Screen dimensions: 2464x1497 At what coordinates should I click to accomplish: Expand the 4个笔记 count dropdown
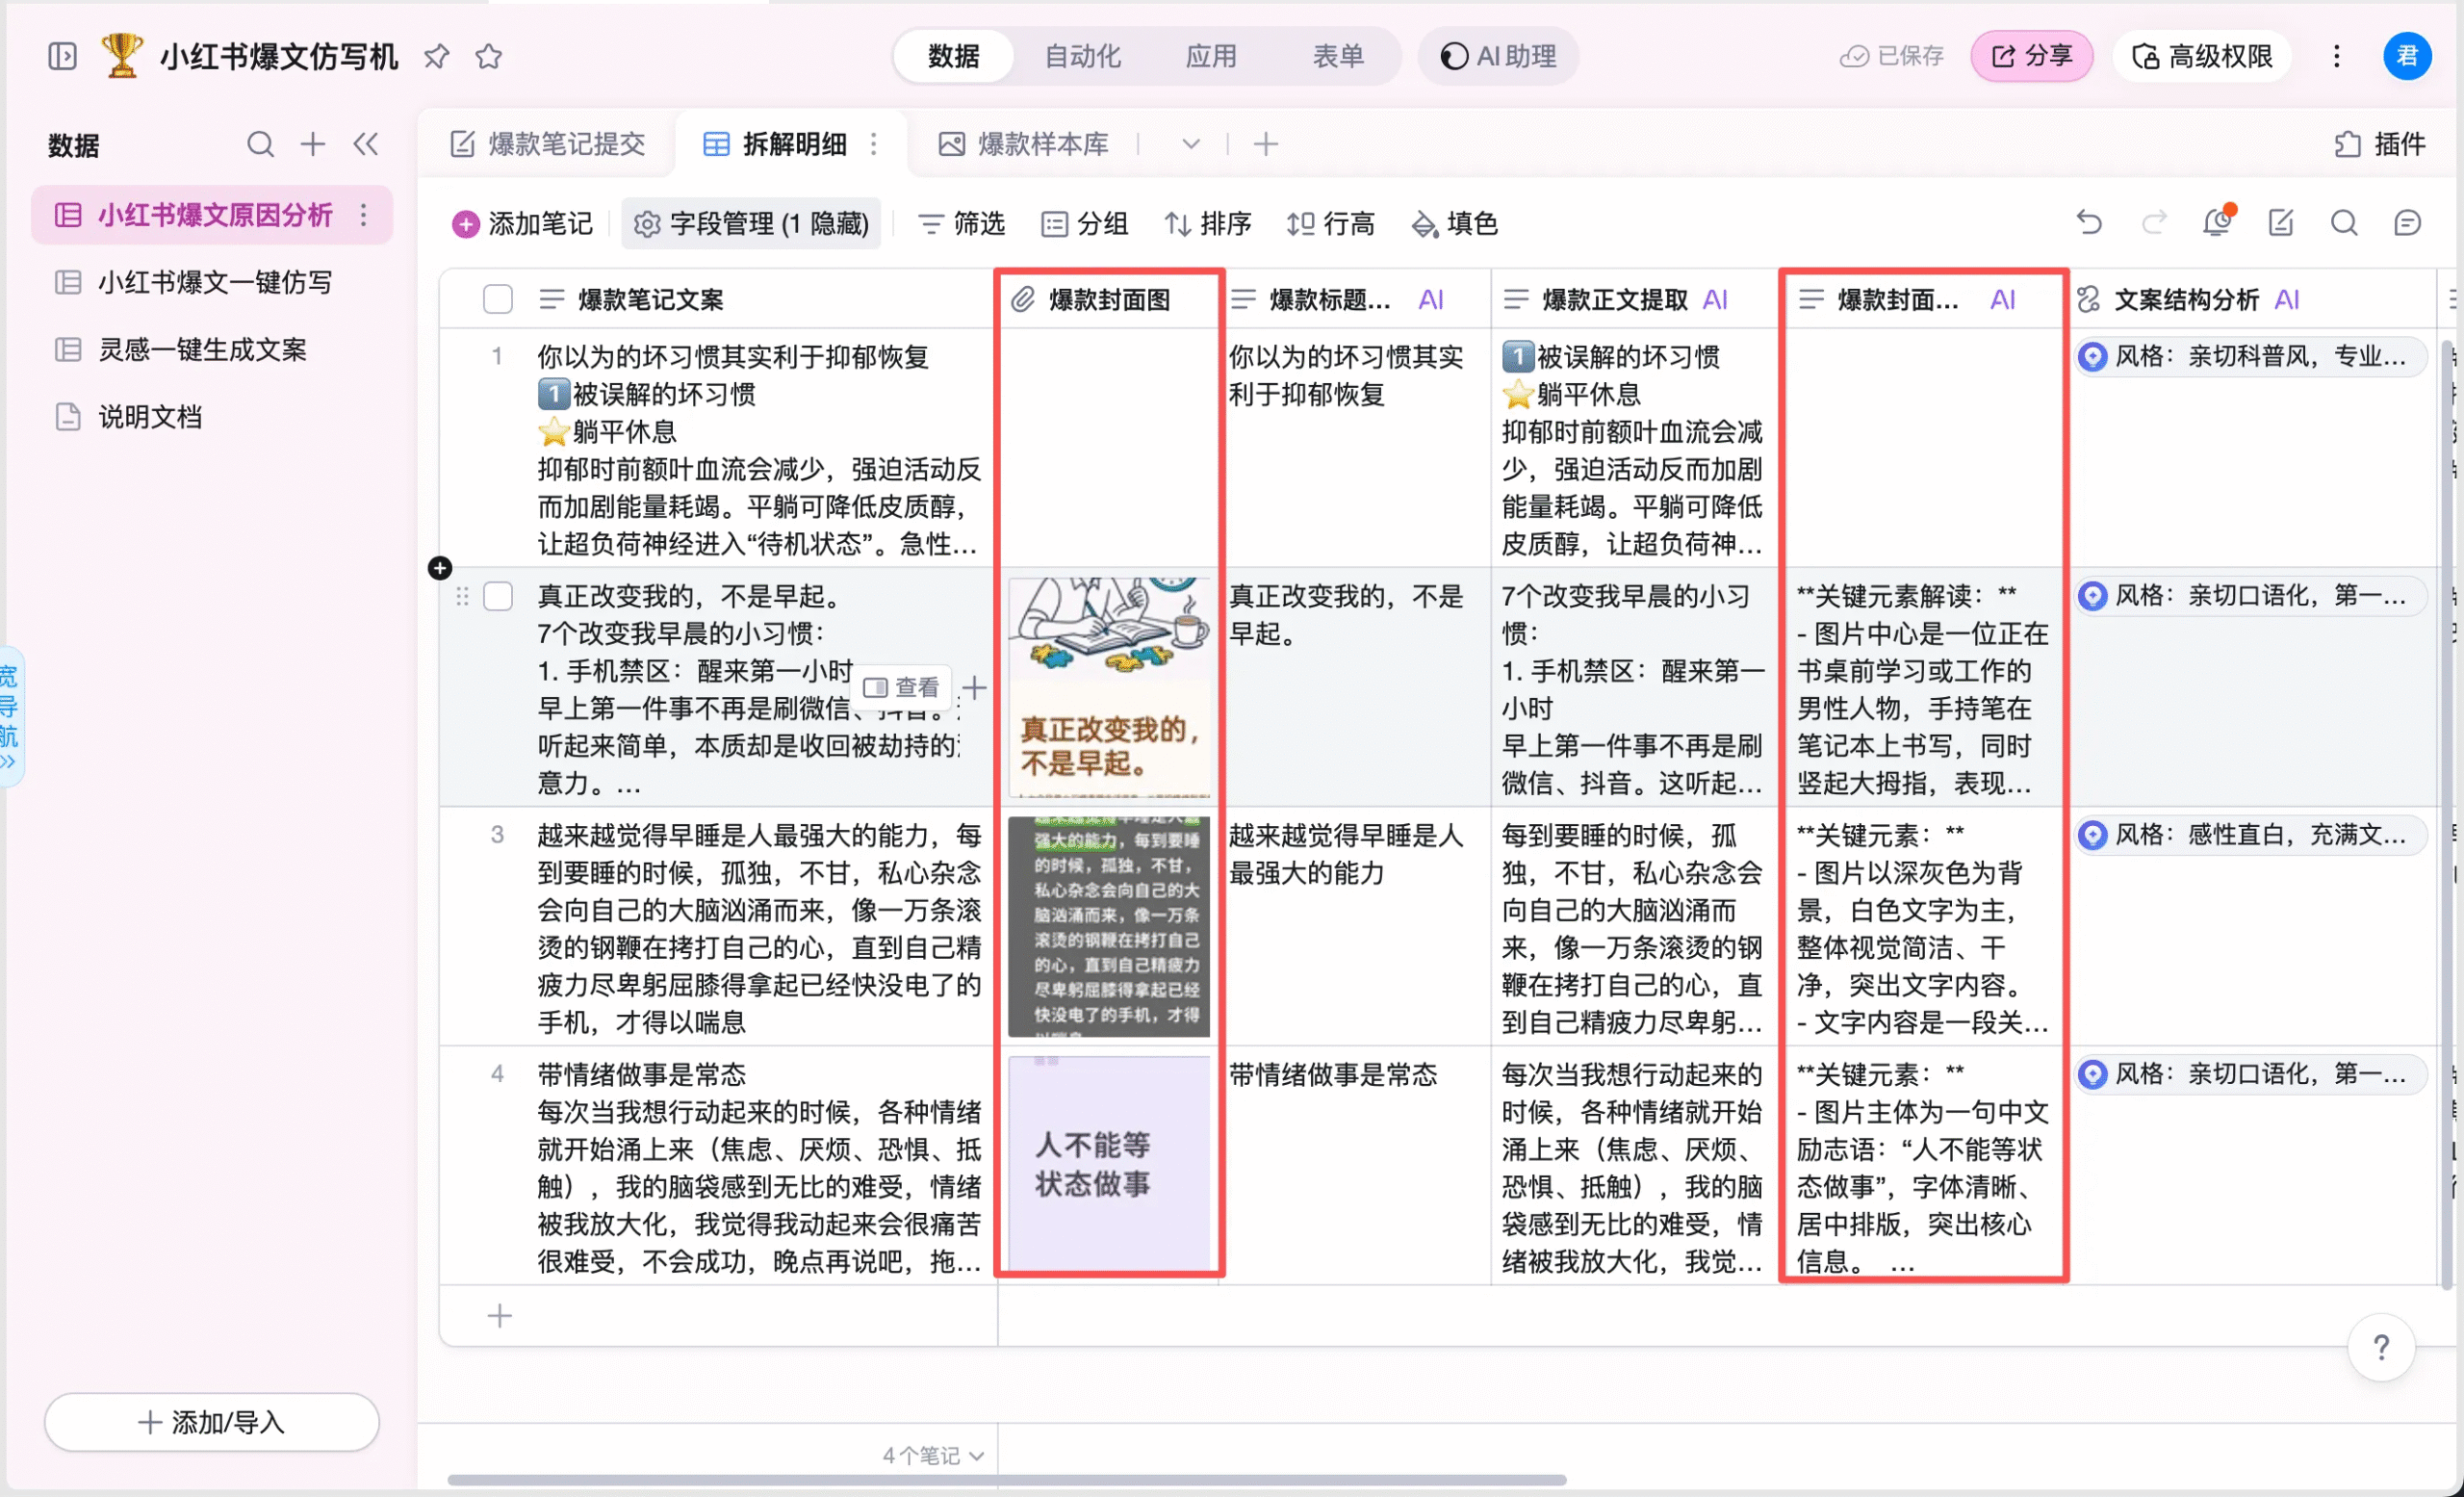click(x=933, y=1455)
